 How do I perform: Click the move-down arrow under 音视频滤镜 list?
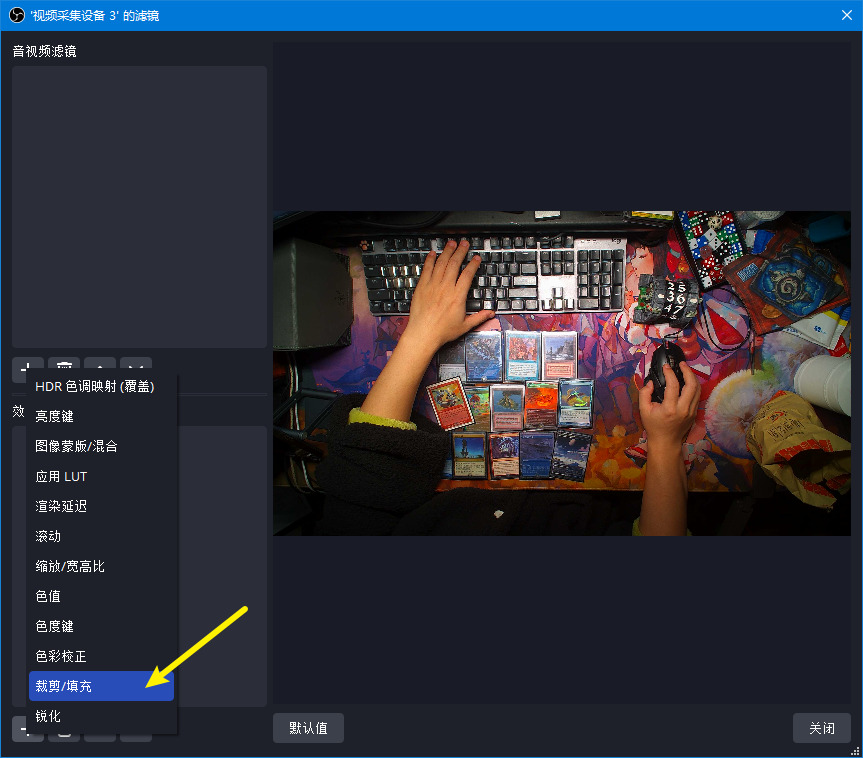click(136, 365)
